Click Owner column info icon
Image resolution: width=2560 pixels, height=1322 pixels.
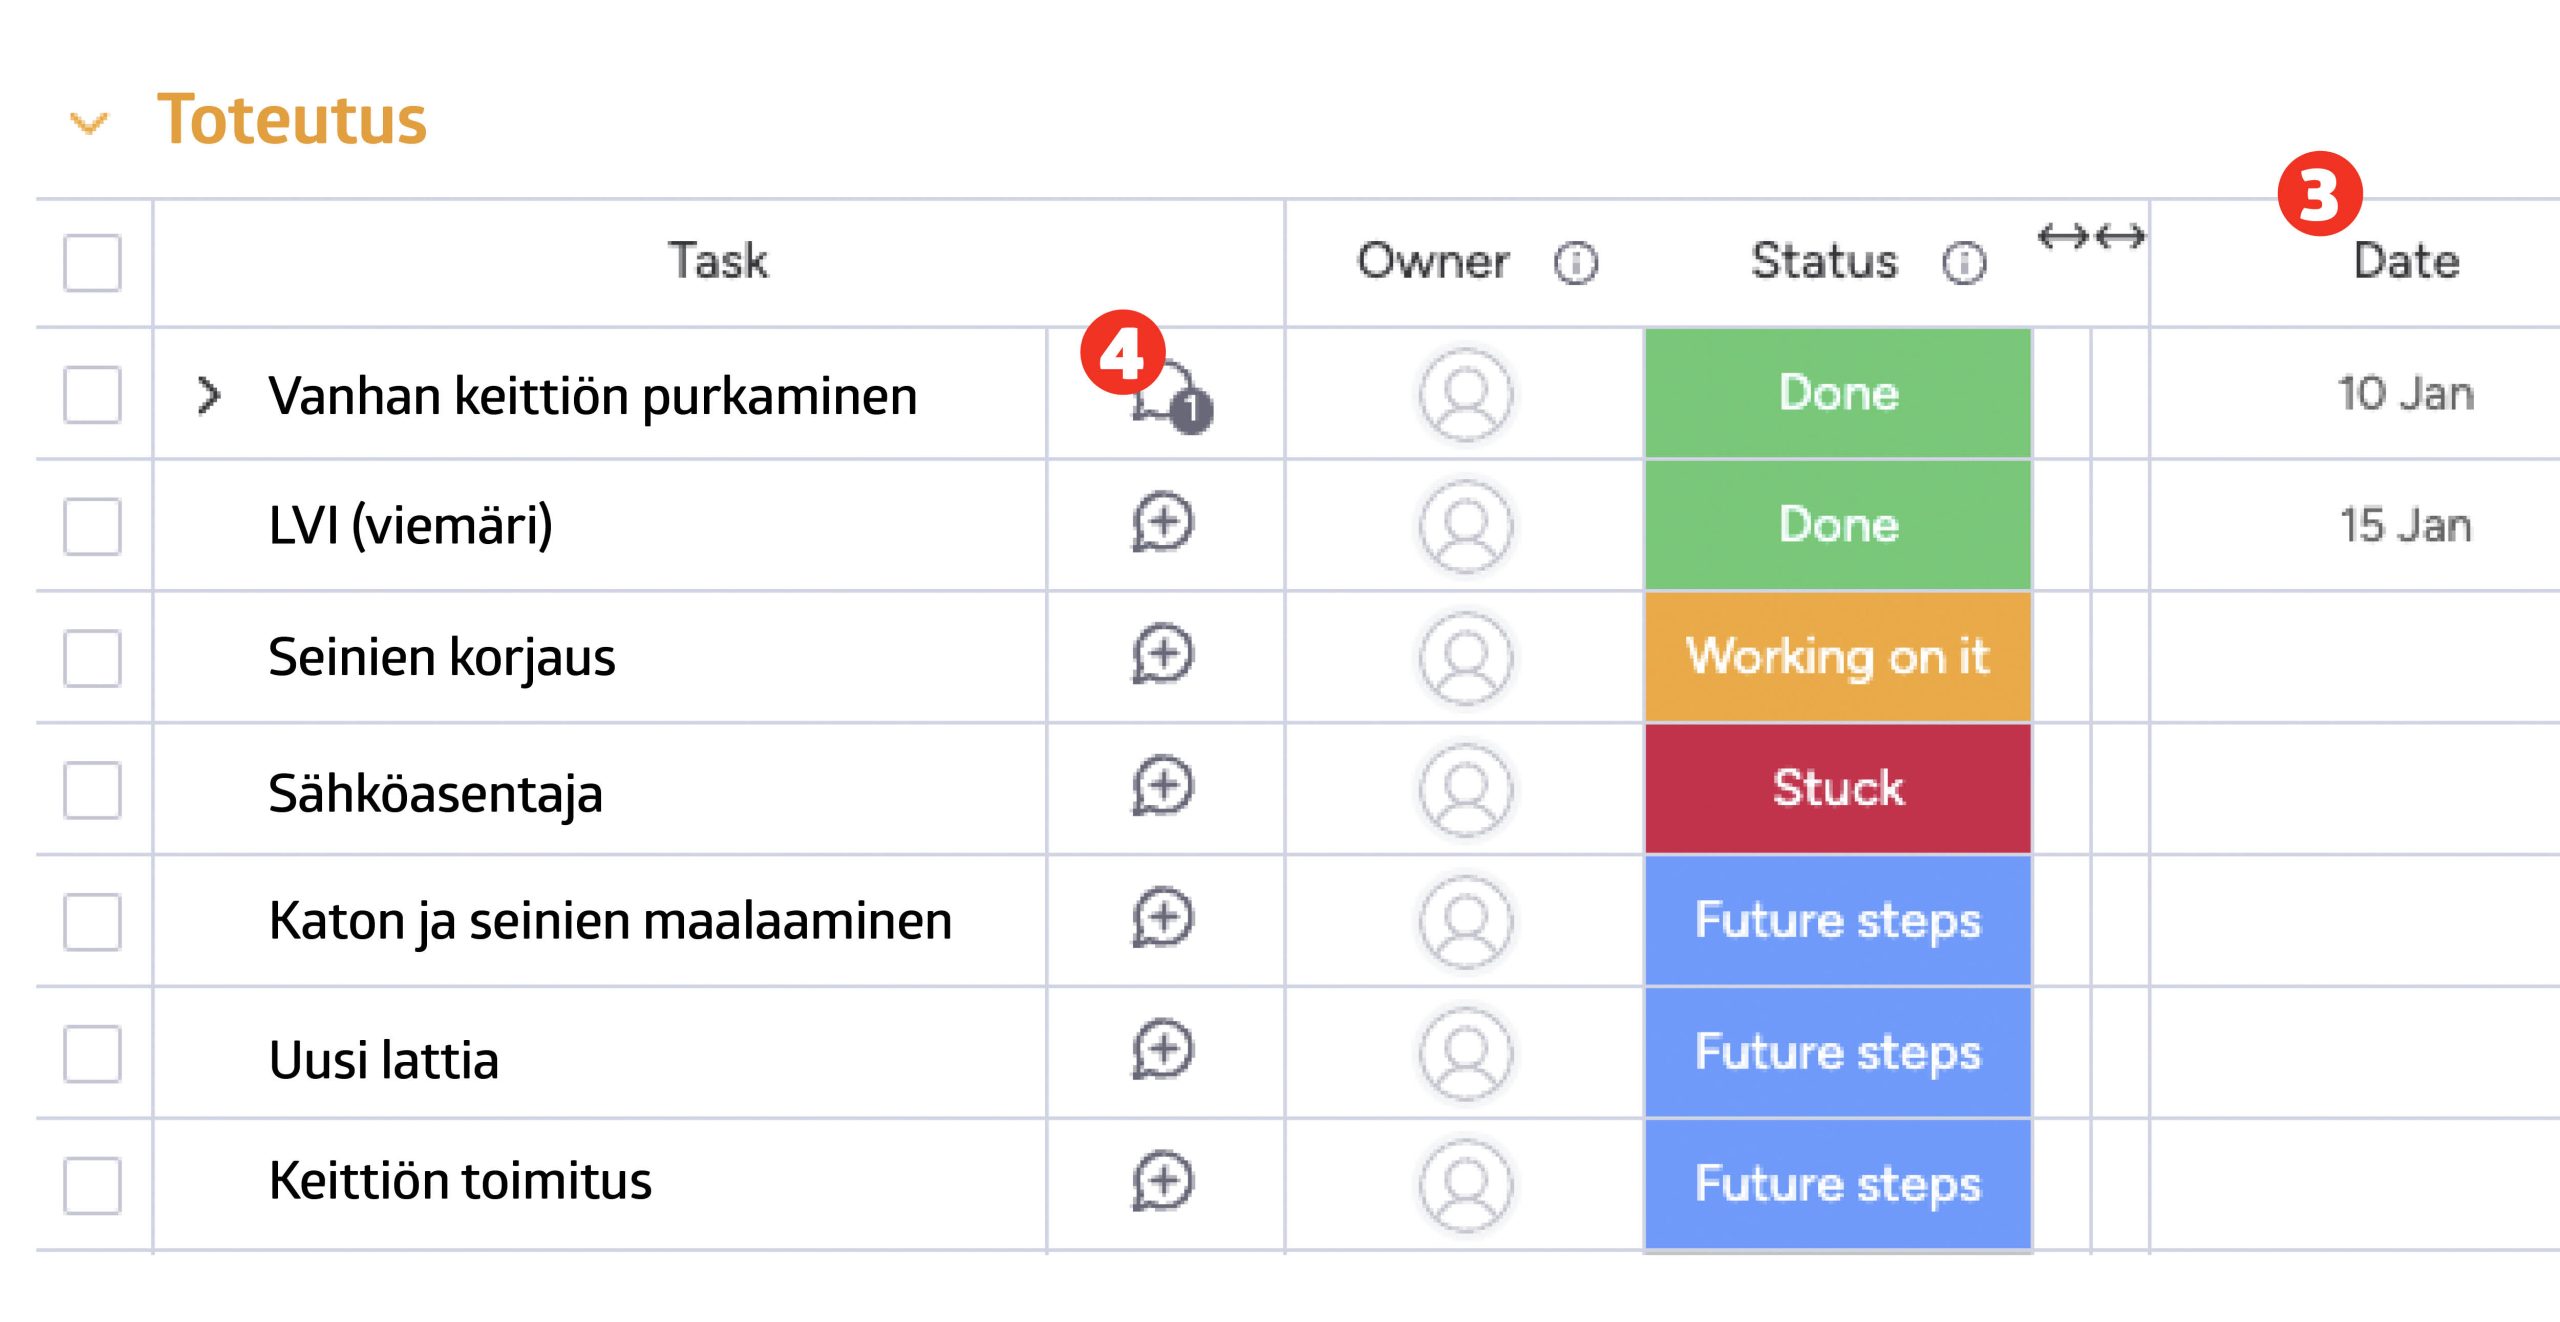point(1575,263)
